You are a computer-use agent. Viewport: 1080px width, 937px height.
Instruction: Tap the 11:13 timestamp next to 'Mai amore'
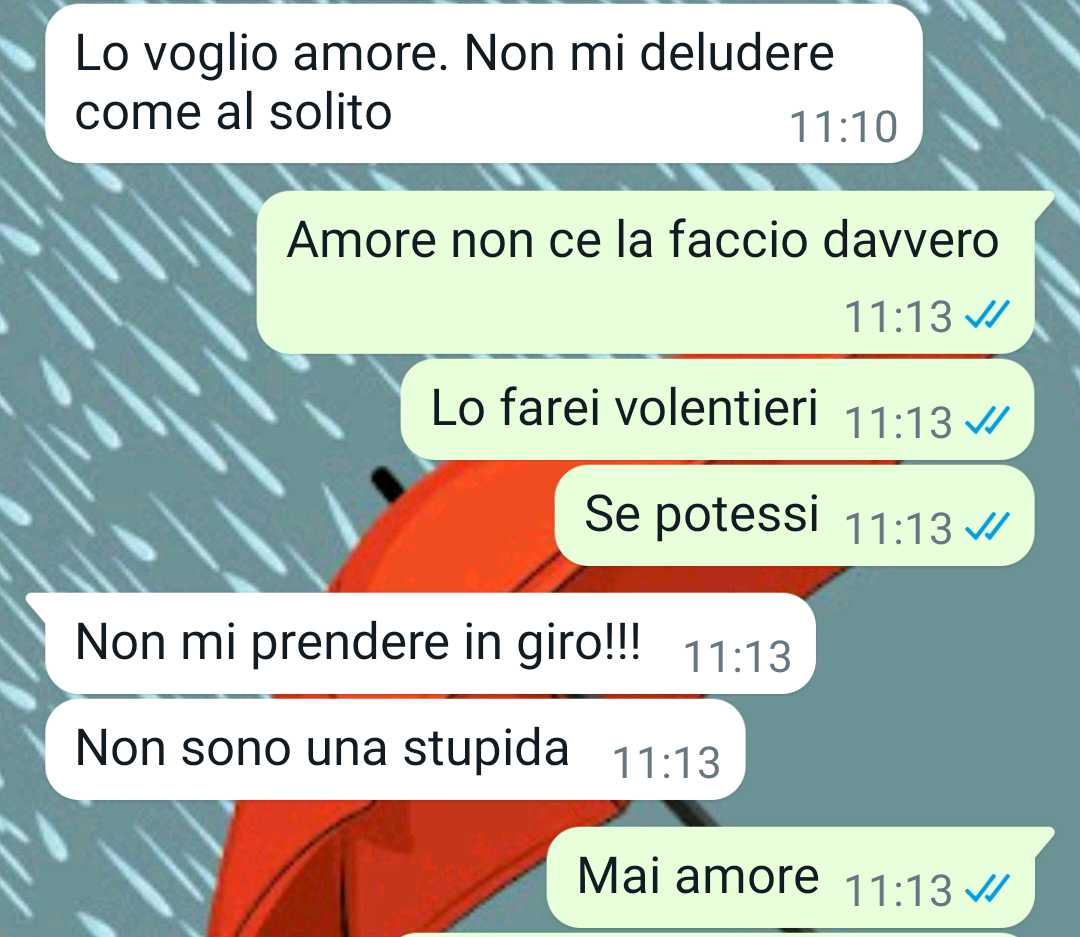pos(898,889)
